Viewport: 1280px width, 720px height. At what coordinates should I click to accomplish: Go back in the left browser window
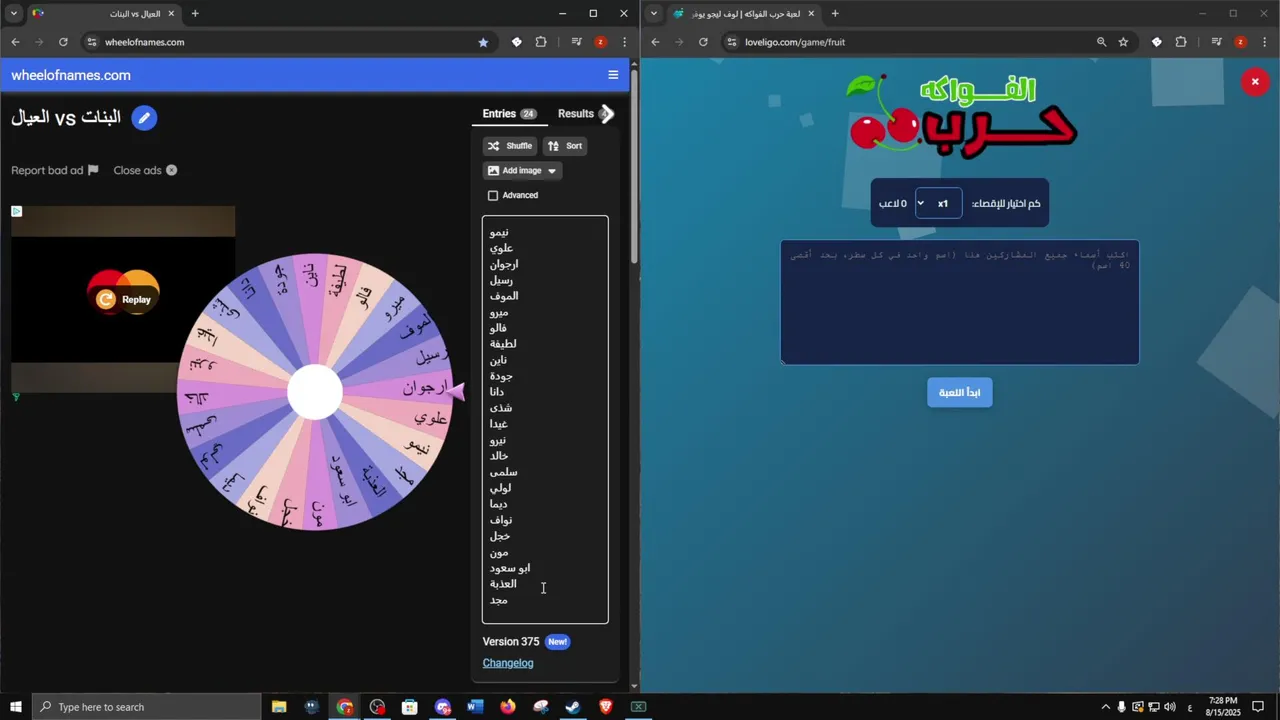pos(15,42)
